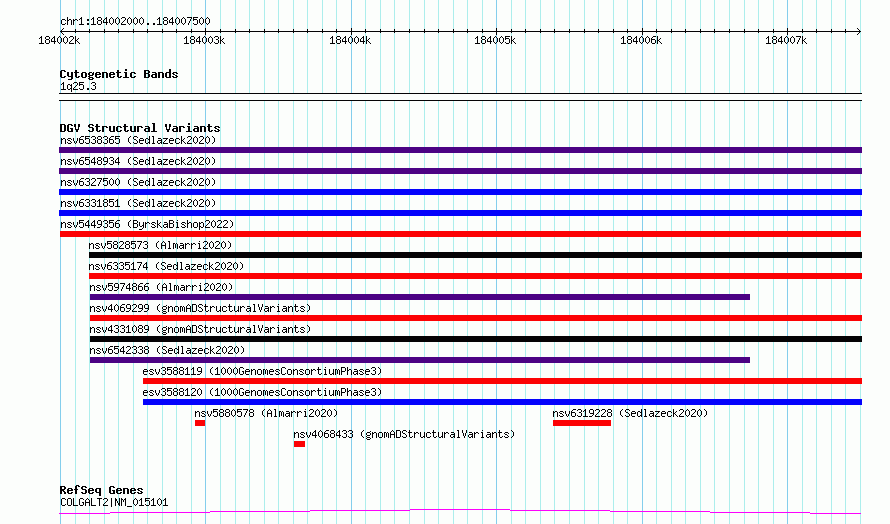Open the COLGALT2|NM_015101 gene label
Image resolution: width=890 pixels, height=524 pixels.
point(114,502)
